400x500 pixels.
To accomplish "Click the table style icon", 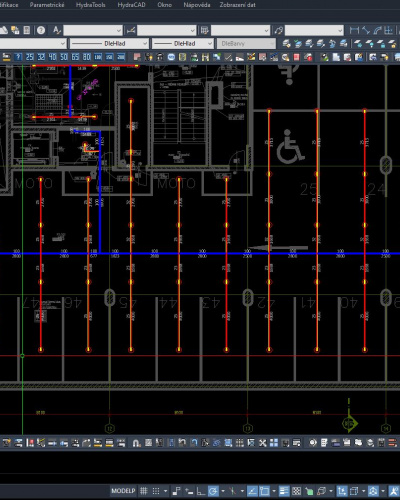I will 204,30.
